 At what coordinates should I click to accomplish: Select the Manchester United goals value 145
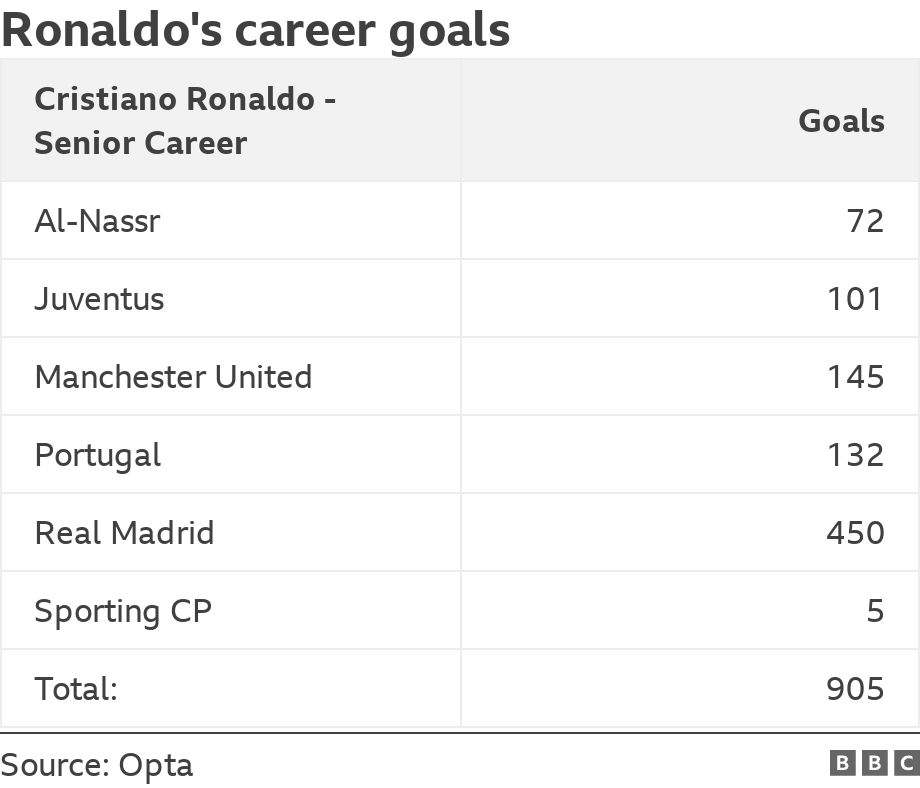click(855, 376)
